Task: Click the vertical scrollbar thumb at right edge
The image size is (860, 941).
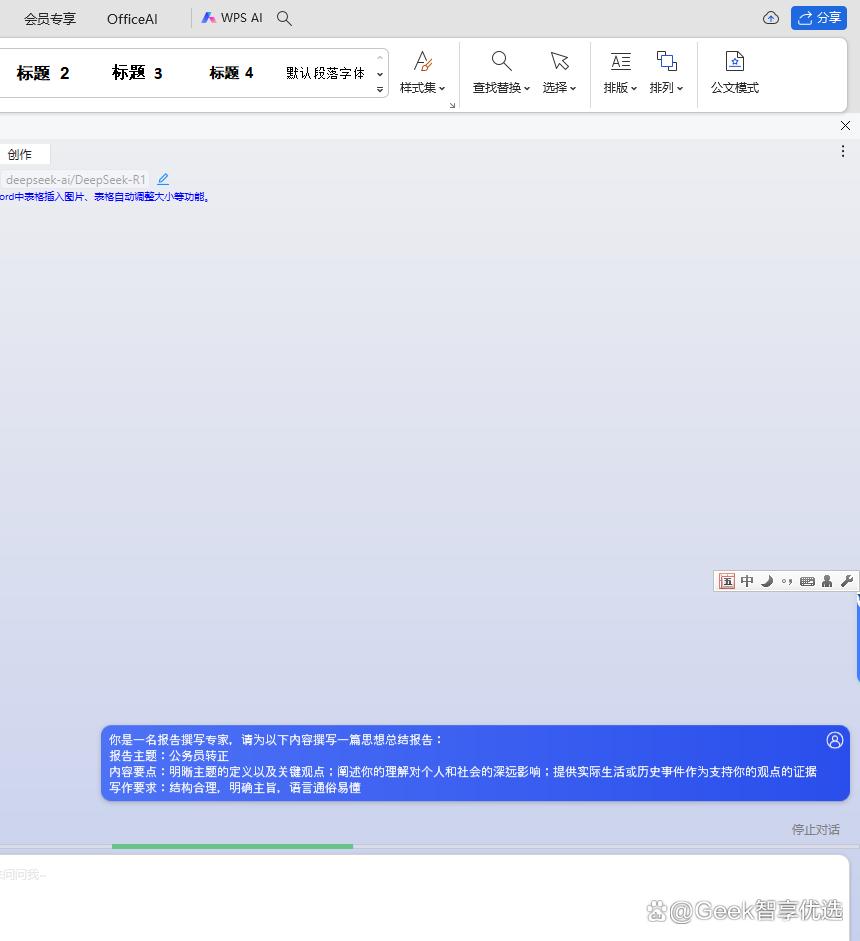Action: 858,638
